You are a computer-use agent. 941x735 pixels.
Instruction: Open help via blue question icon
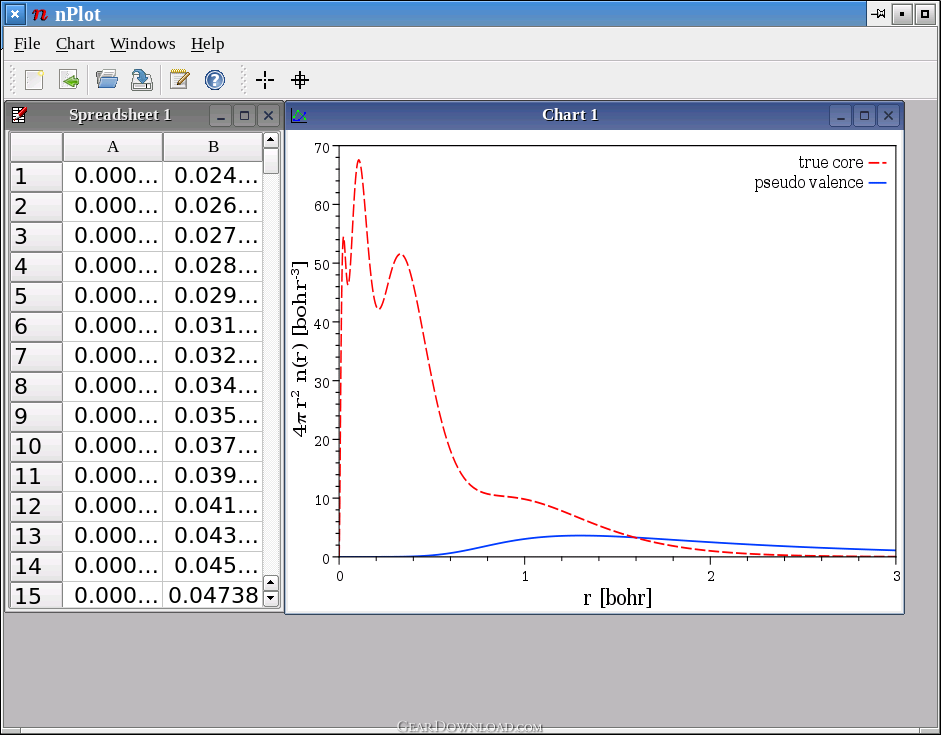pyautogui.click(x=215, y=80)
